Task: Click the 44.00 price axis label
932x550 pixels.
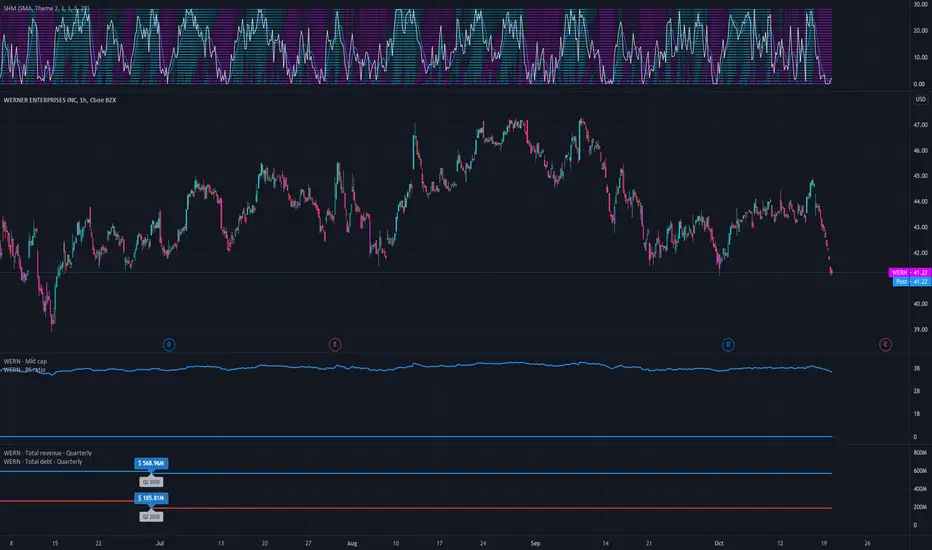Action: (920, 202)
